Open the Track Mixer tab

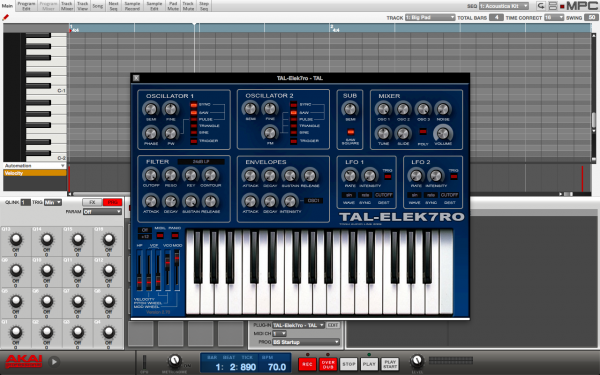pyautogui.click(x=67, y=6)
